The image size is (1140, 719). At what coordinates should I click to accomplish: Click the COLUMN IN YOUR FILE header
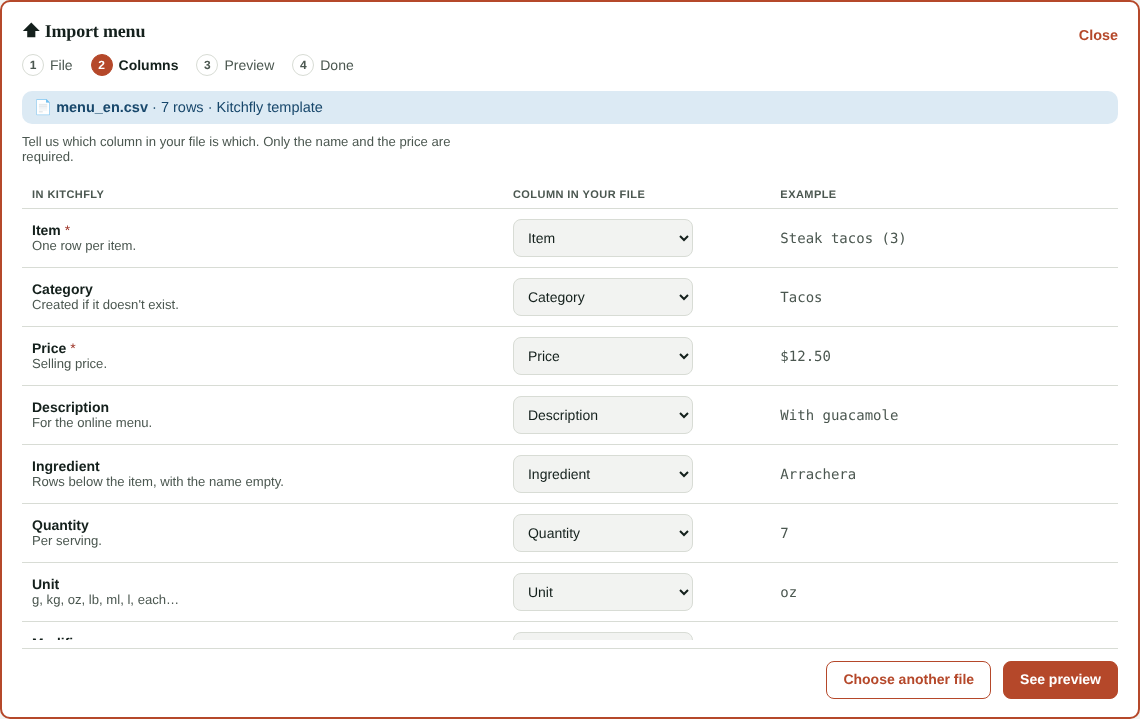pos(579,194)
